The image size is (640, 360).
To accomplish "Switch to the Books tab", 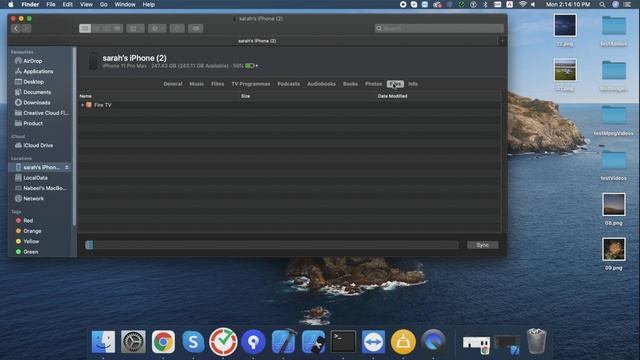I will click(350, 84).
